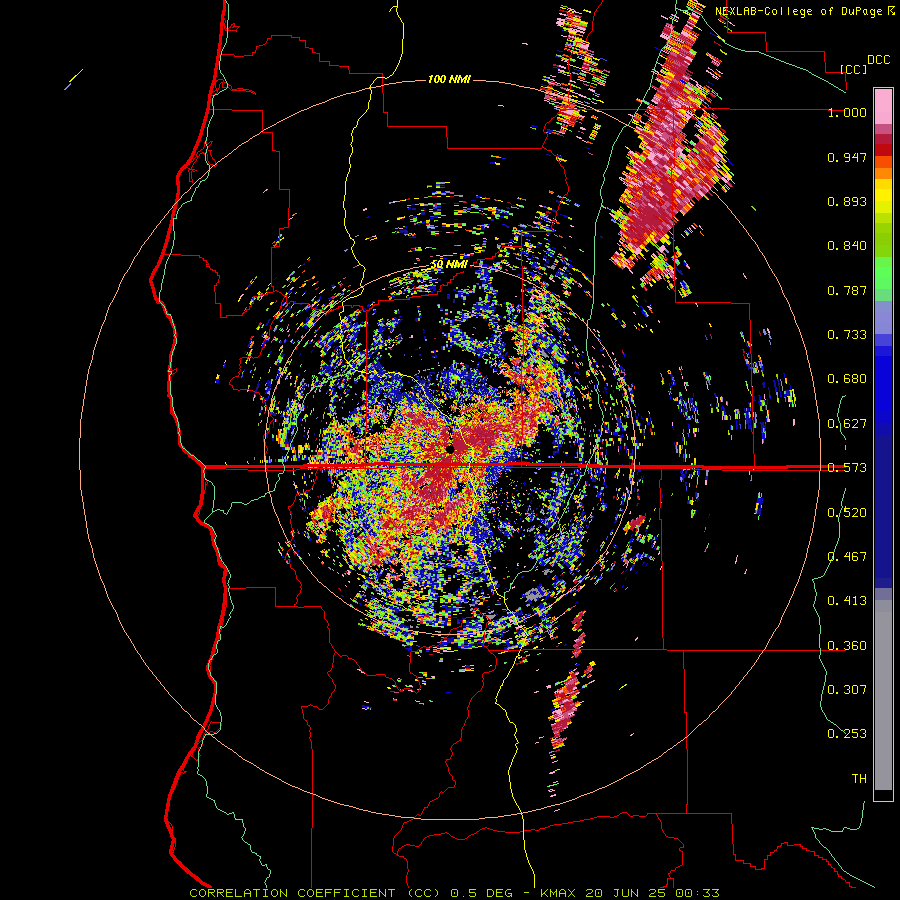The width and height of the screenshot is (900, 900).
Task: Select the 0.360 scale value
Action: [847, 646]
